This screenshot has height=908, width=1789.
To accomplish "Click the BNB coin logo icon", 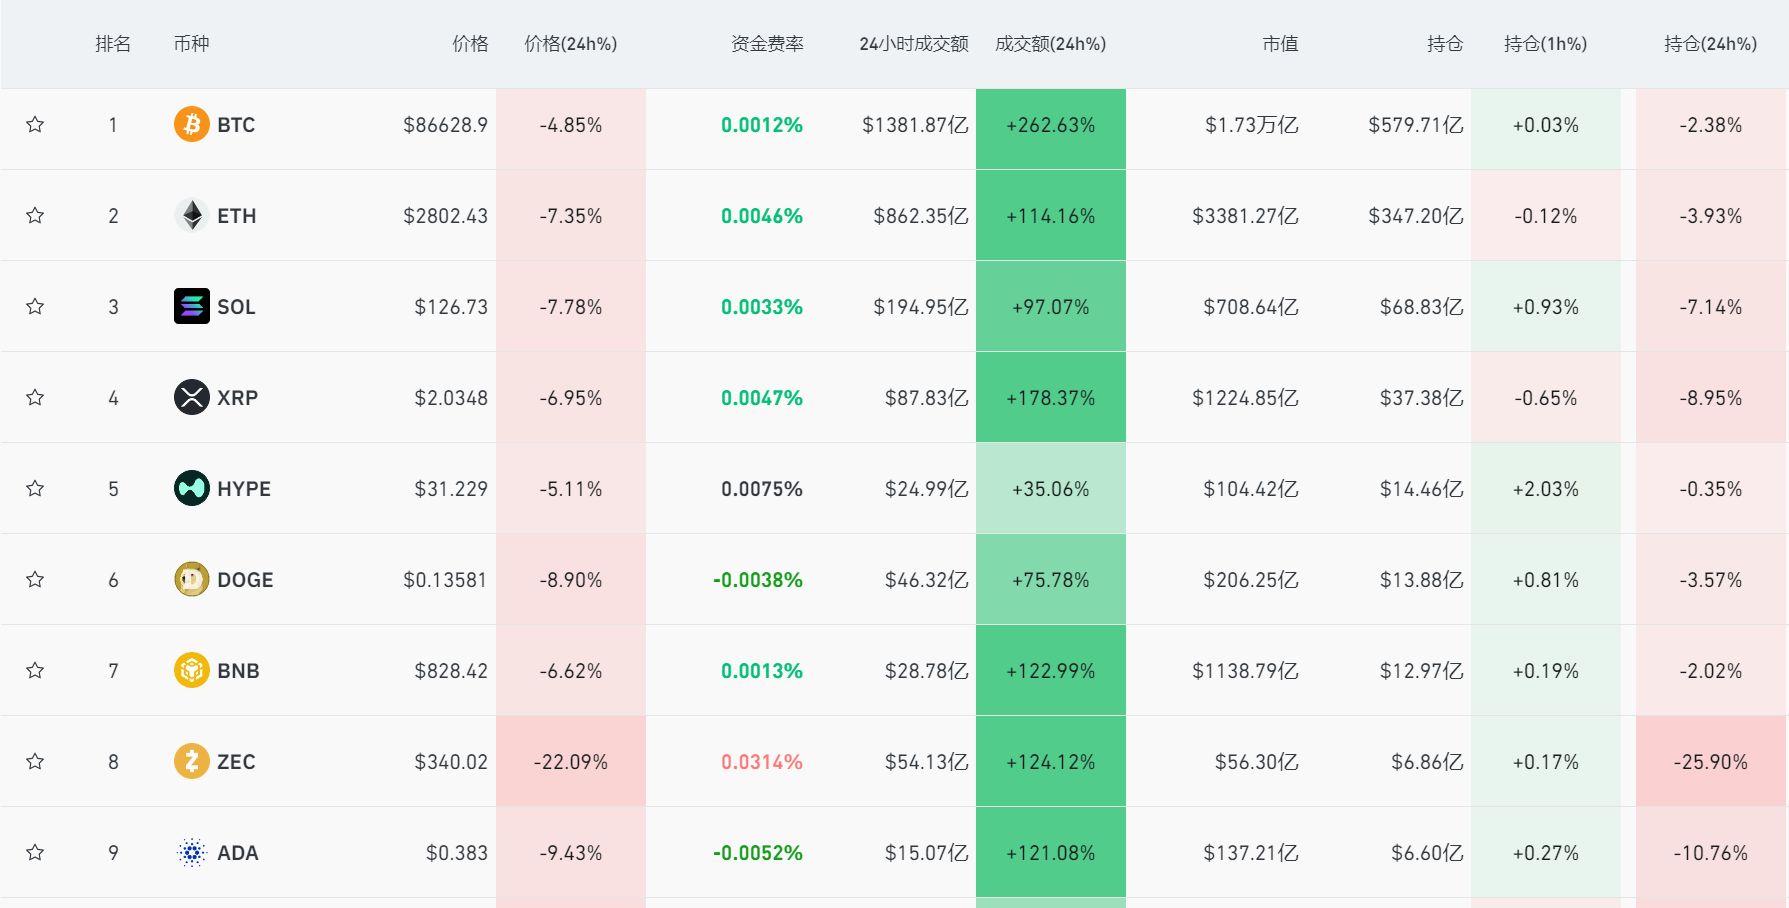I will [191, 671].
